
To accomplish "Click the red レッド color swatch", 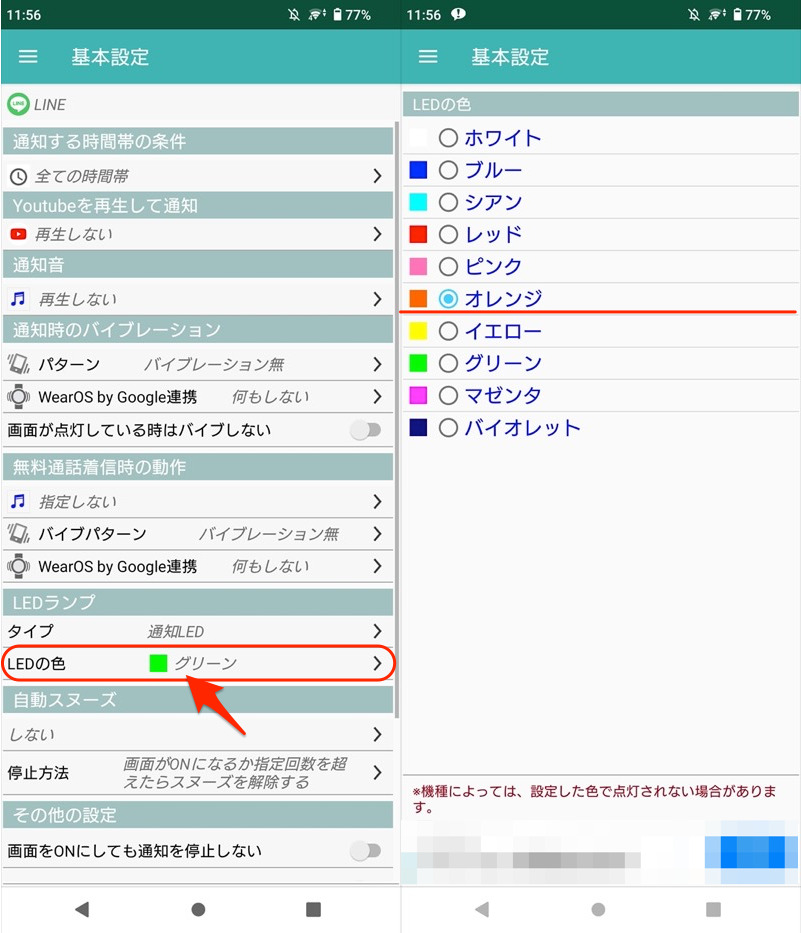I will (418, 234).
